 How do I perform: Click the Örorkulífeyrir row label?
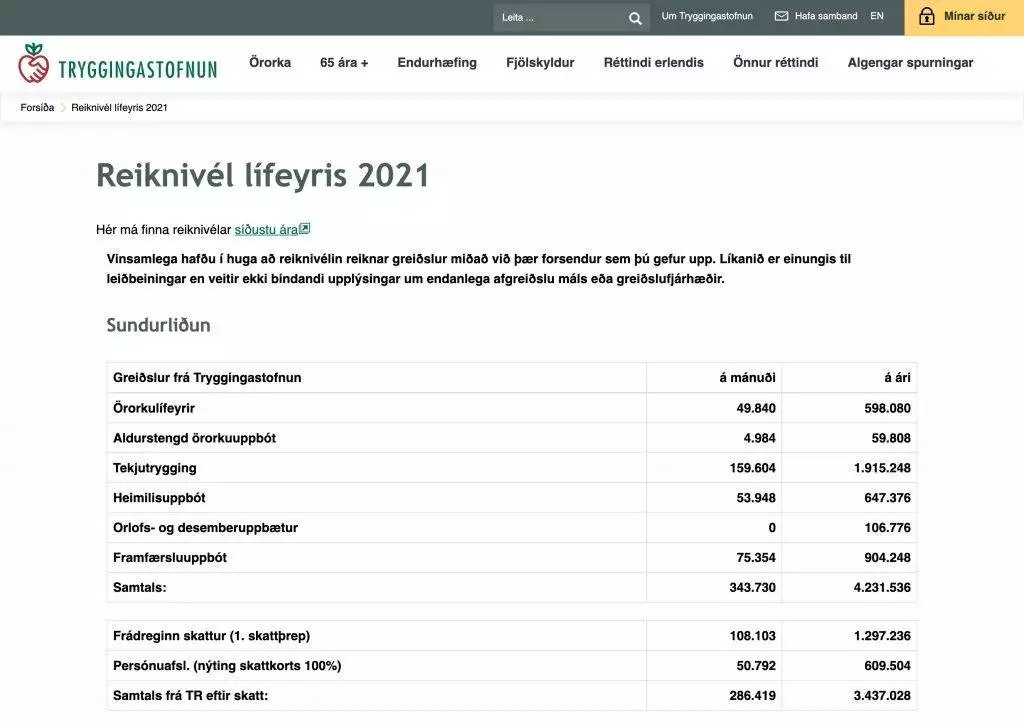click(153, 408)
